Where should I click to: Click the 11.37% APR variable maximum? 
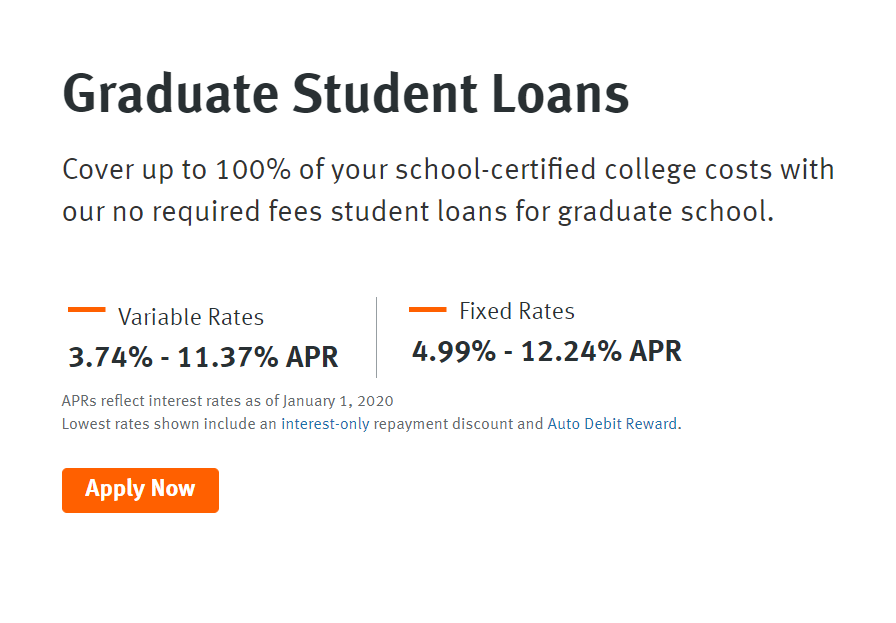coord(258,357)
